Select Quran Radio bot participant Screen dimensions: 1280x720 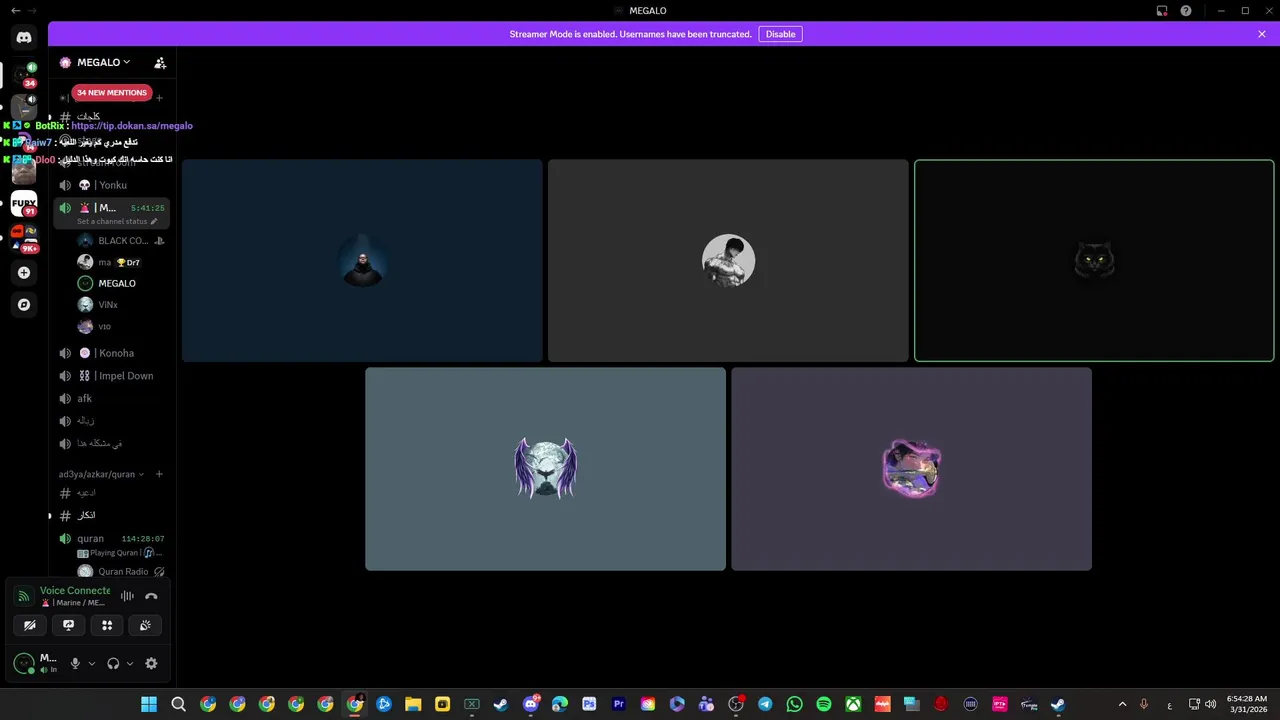[x=121, y=572]
